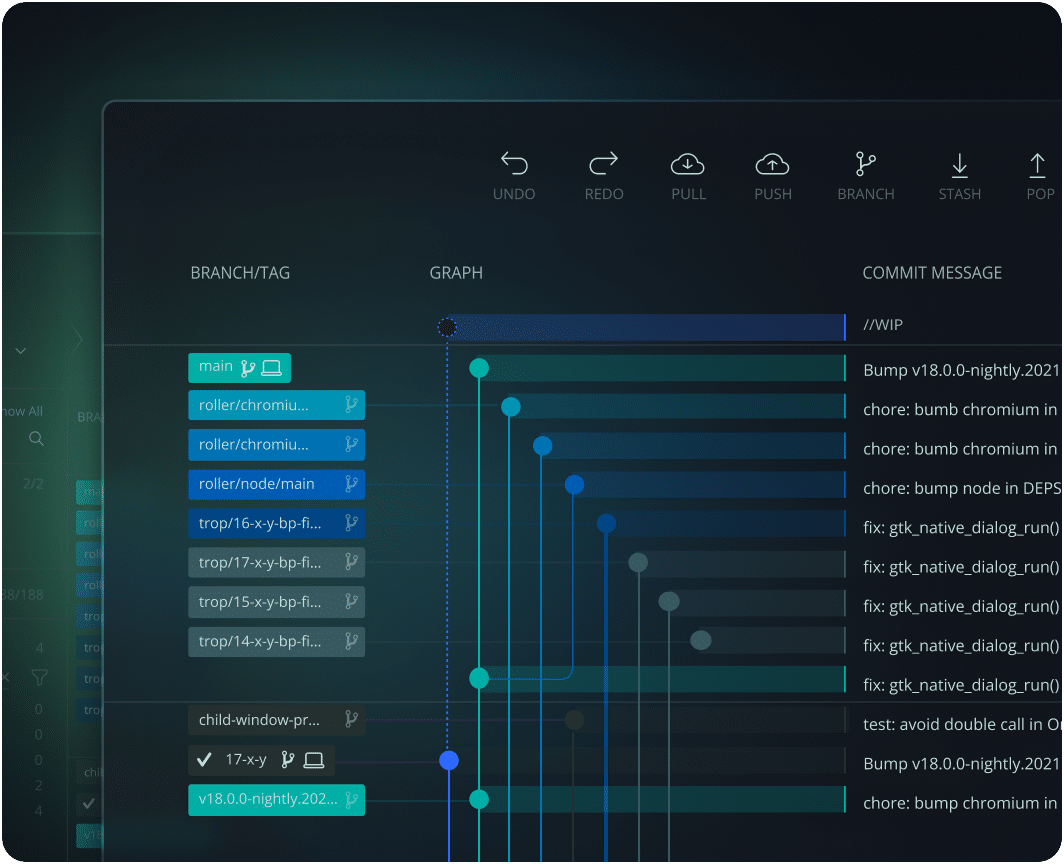Click the BRANCH/TAG column header
Image resolution: width=1064 pixels, height=864 pixels.
[x=240, y=273]
